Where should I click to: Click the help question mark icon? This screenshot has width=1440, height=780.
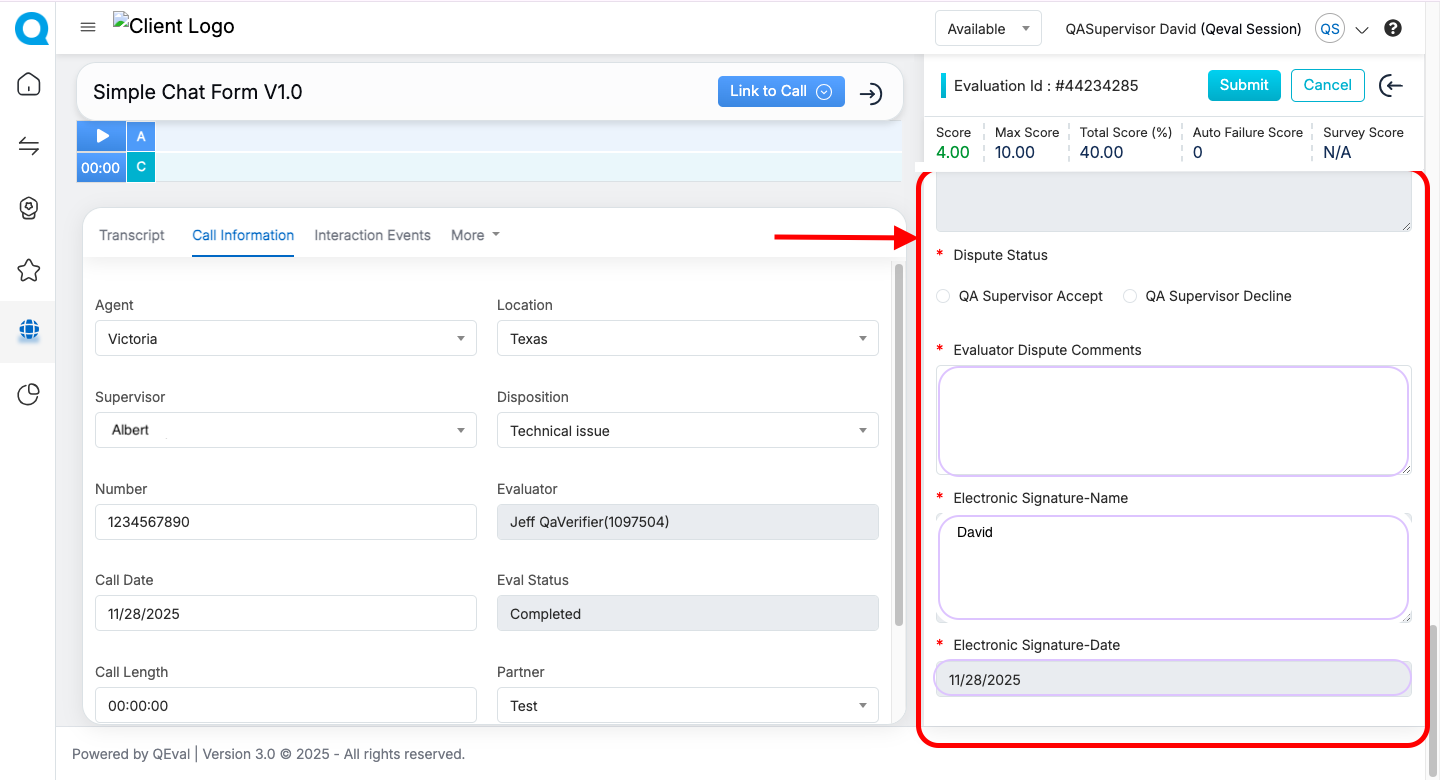pos(1393,29)
